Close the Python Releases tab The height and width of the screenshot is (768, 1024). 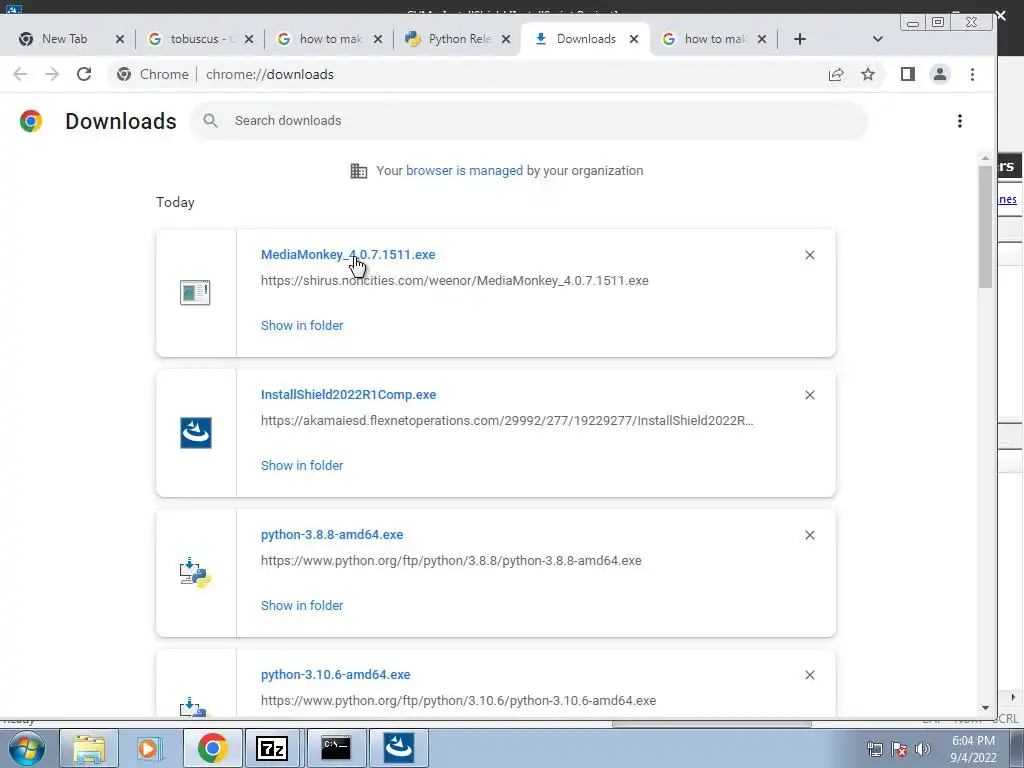(505, 39)
